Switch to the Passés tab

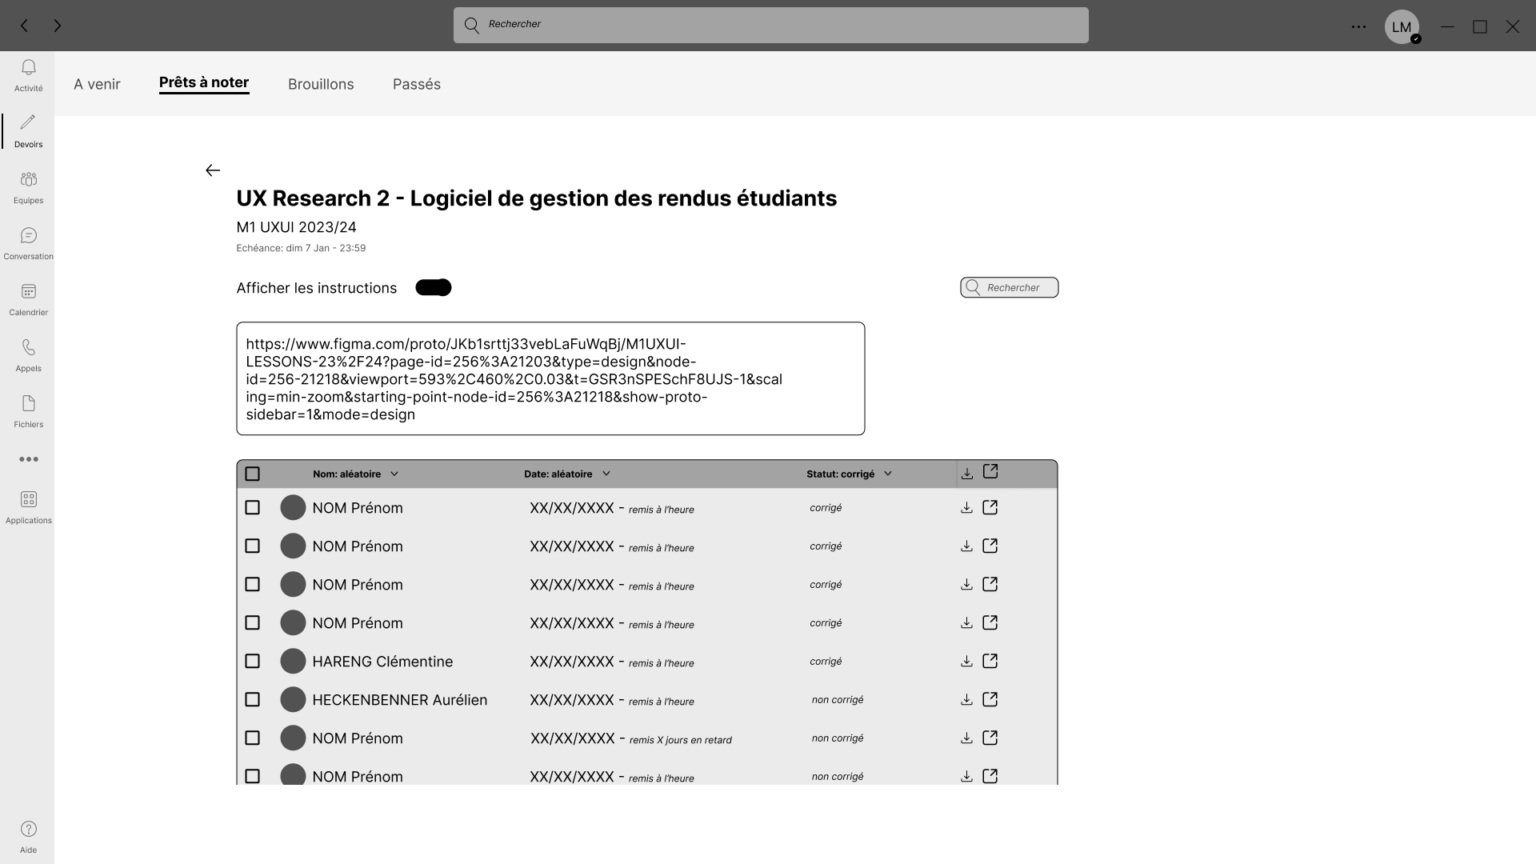(x=416, y=84)
